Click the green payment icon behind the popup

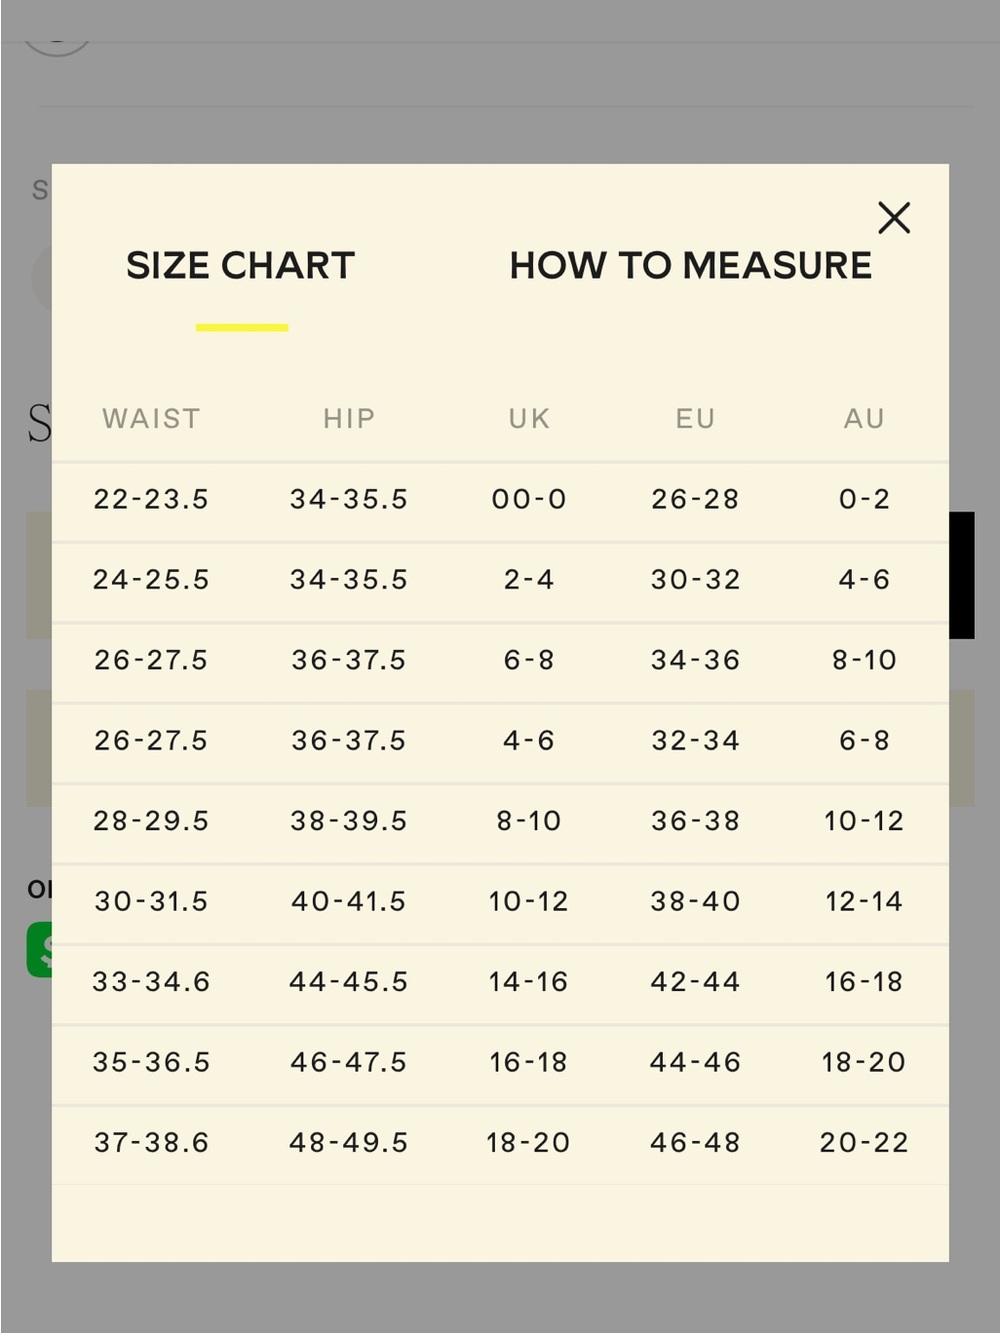coord(39,950)
